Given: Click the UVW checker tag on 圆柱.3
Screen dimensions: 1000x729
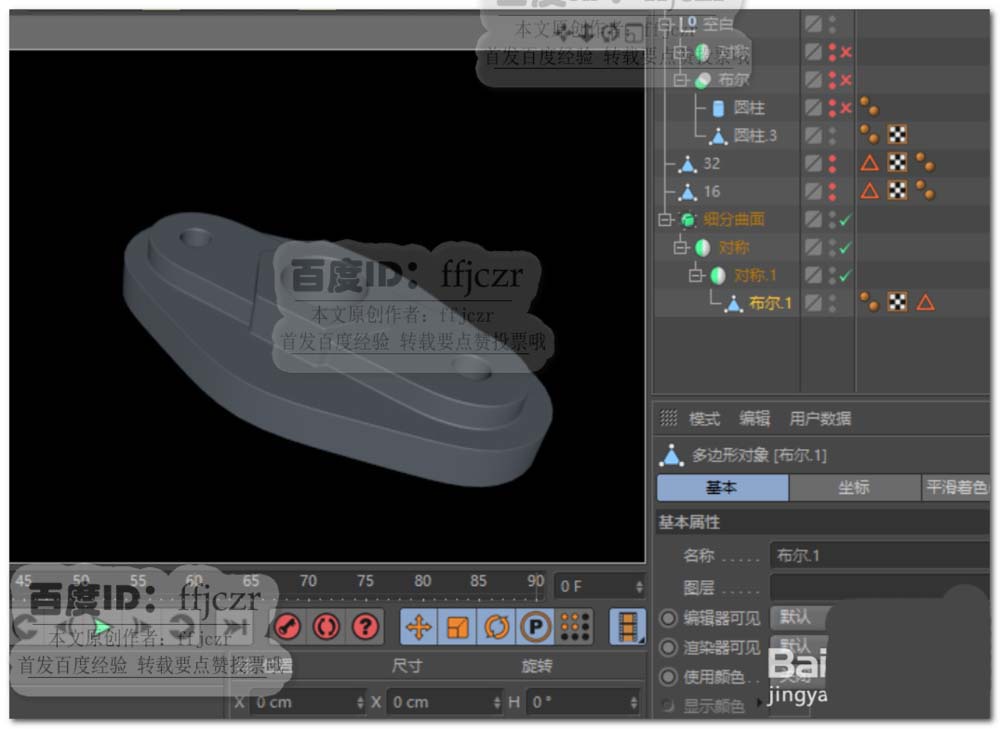Looking at the screenshot, I should [x=897, y=135].
